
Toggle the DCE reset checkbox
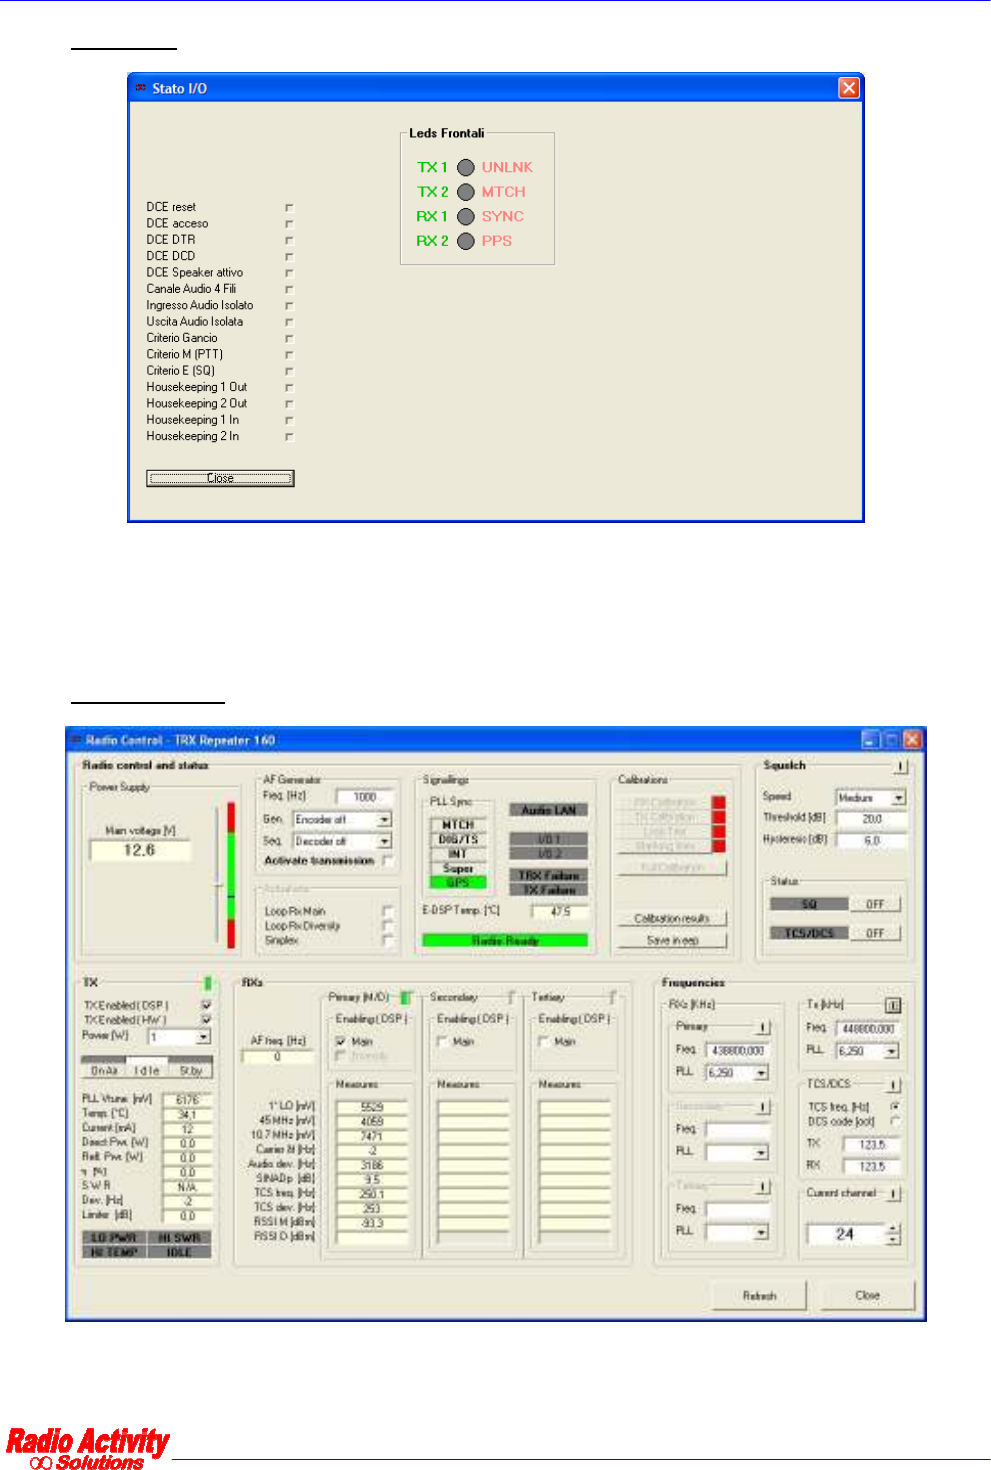(289, 208)
